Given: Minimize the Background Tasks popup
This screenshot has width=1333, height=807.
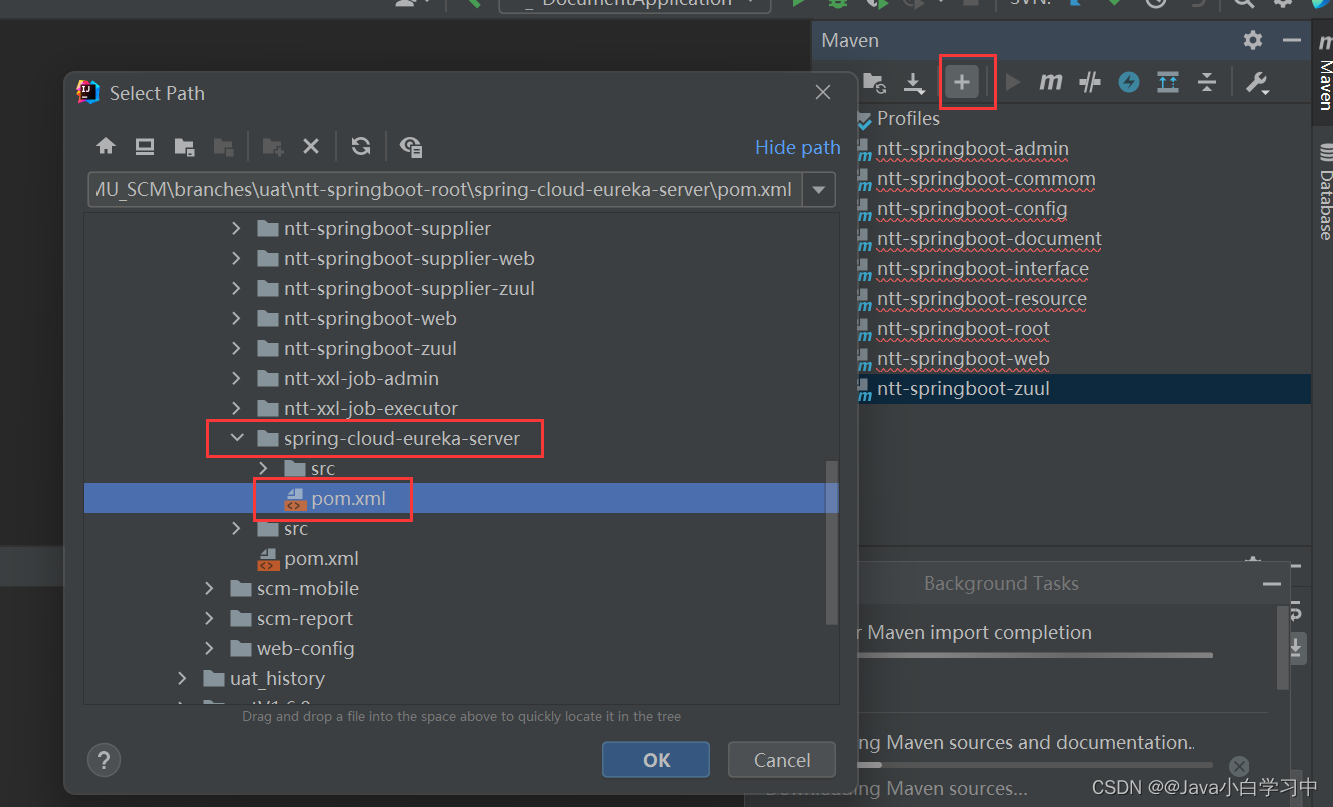Looking at the screenshot, I should click(x=1272, y=584).
